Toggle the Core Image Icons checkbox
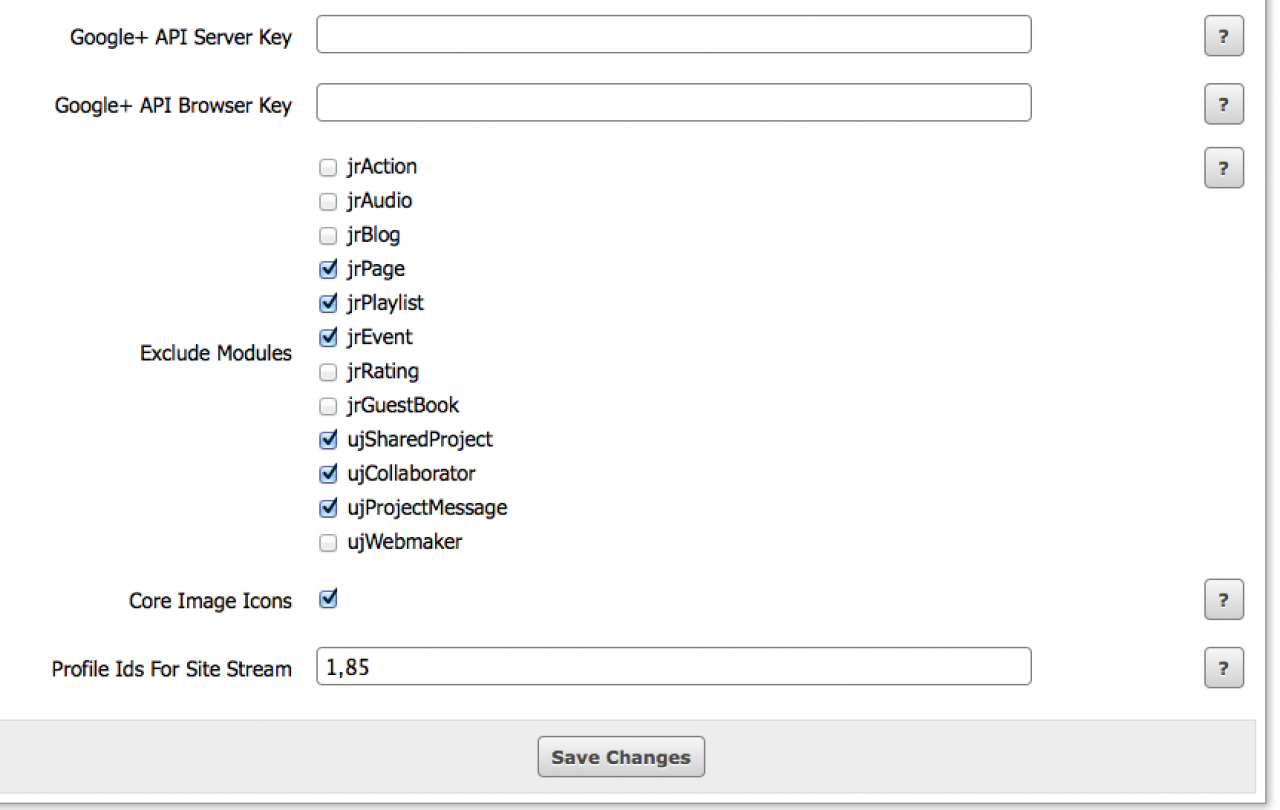Viewport: 1280px width, 810px height. [x=328, y=599]
